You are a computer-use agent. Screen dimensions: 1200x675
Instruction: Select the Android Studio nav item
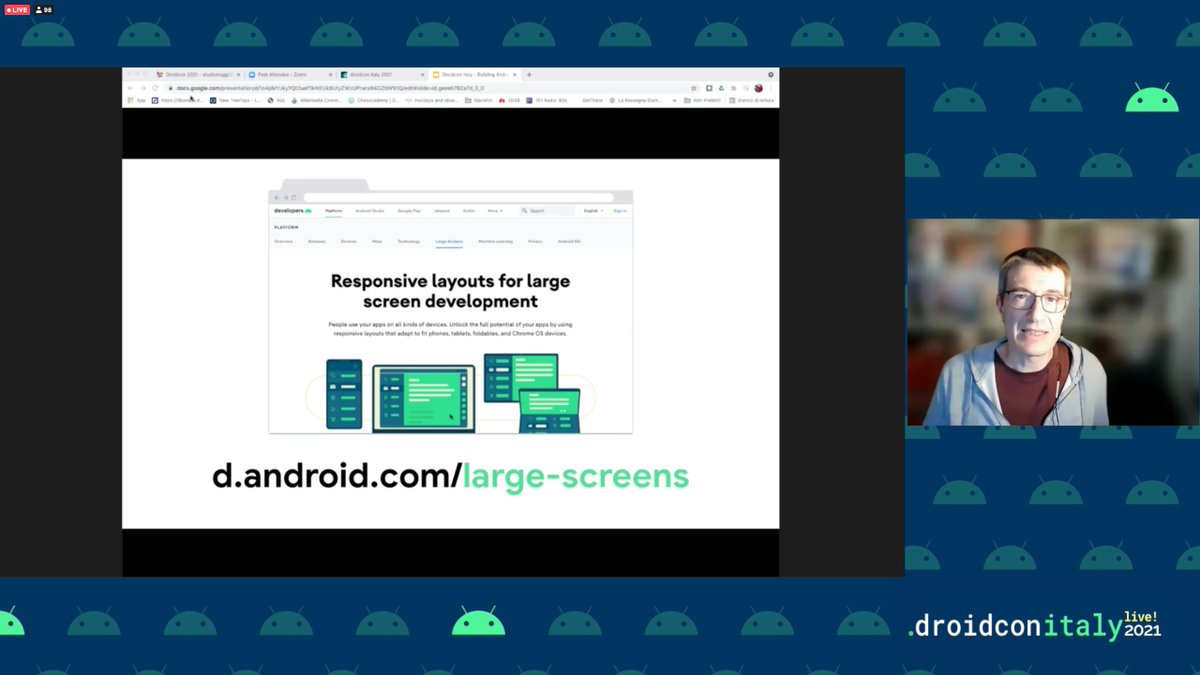point(370,211)
